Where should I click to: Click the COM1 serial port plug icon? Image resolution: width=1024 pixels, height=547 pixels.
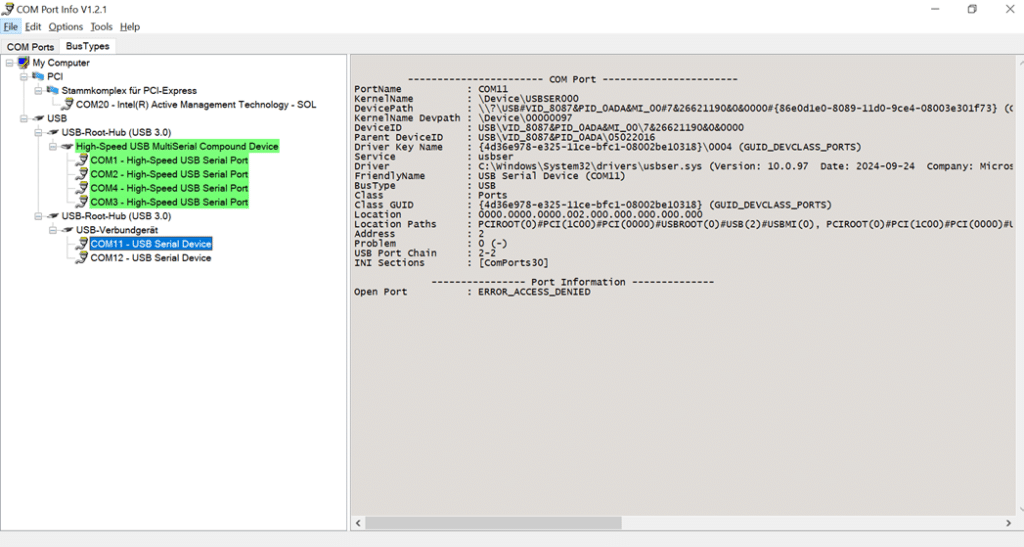click(82, 160)
